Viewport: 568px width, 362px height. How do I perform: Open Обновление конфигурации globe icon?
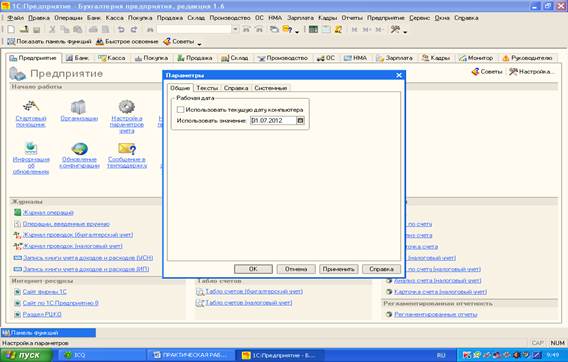[x=79, y=155]
